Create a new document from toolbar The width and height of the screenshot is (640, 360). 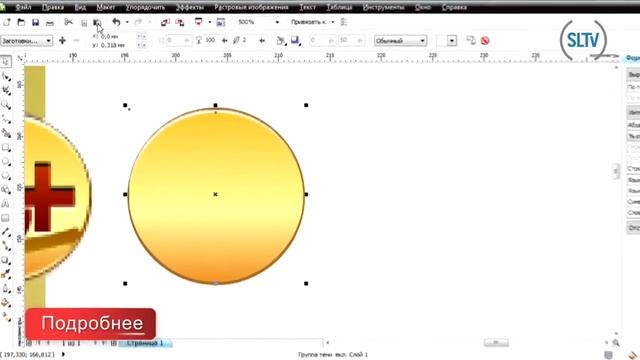tap(7, 22)
